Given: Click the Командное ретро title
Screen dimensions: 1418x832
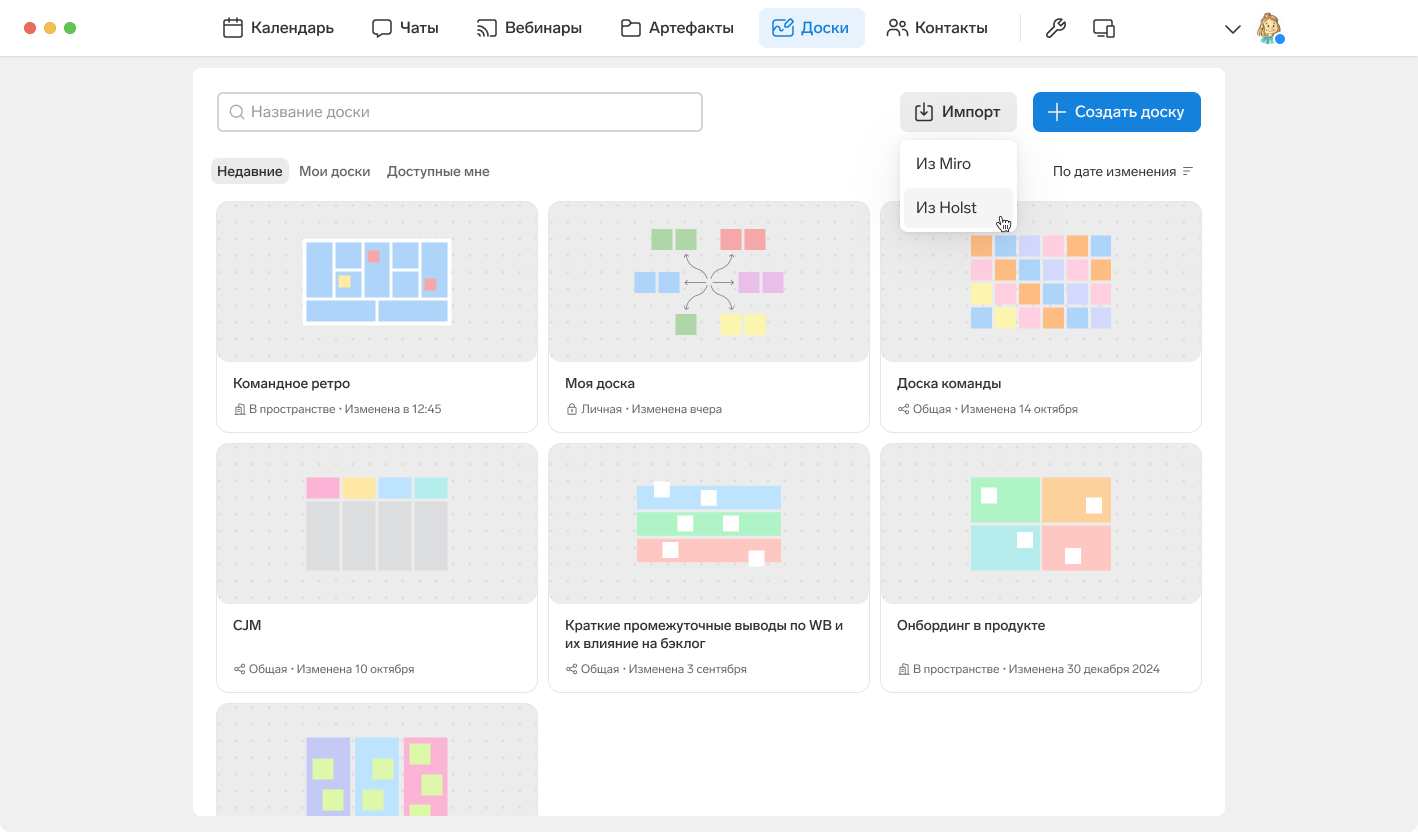Looking at the screenshot, I should click(291, 383).
